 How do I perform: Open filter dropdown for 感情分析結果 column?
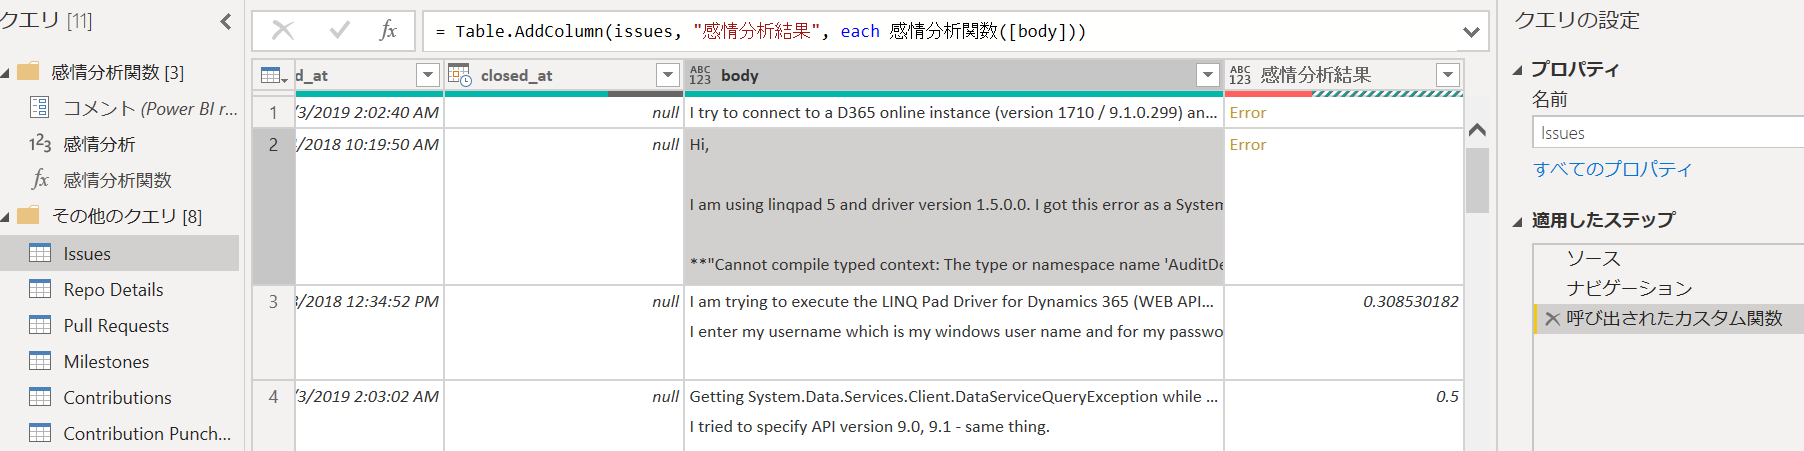(1448, 75)
